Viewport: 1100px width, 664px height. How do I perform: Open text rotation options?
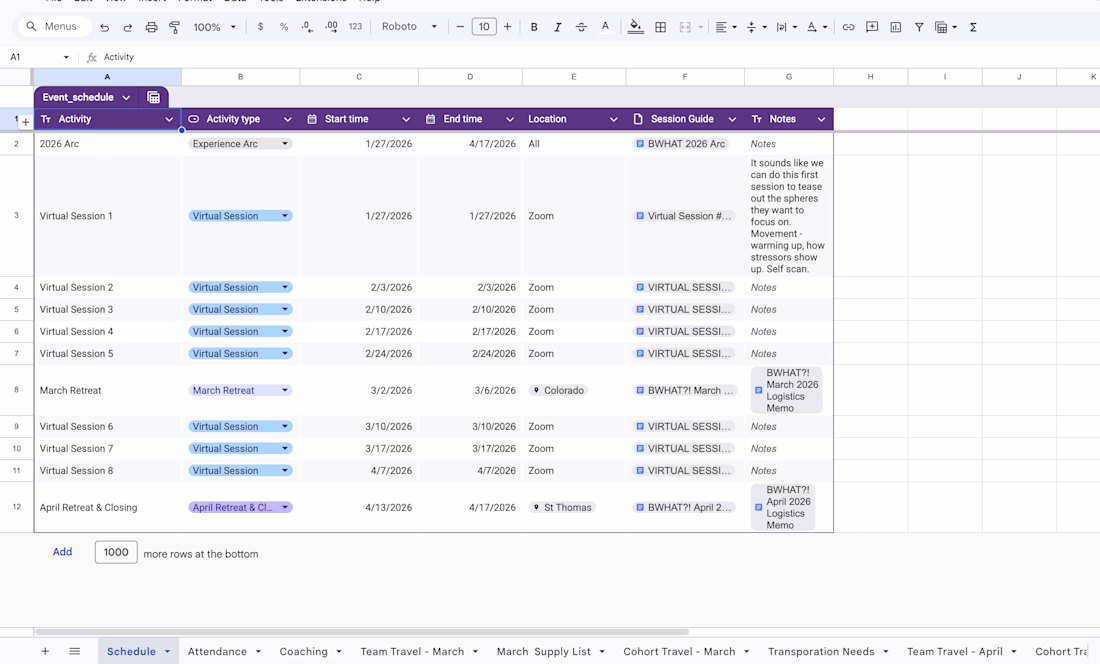[816, 27]
